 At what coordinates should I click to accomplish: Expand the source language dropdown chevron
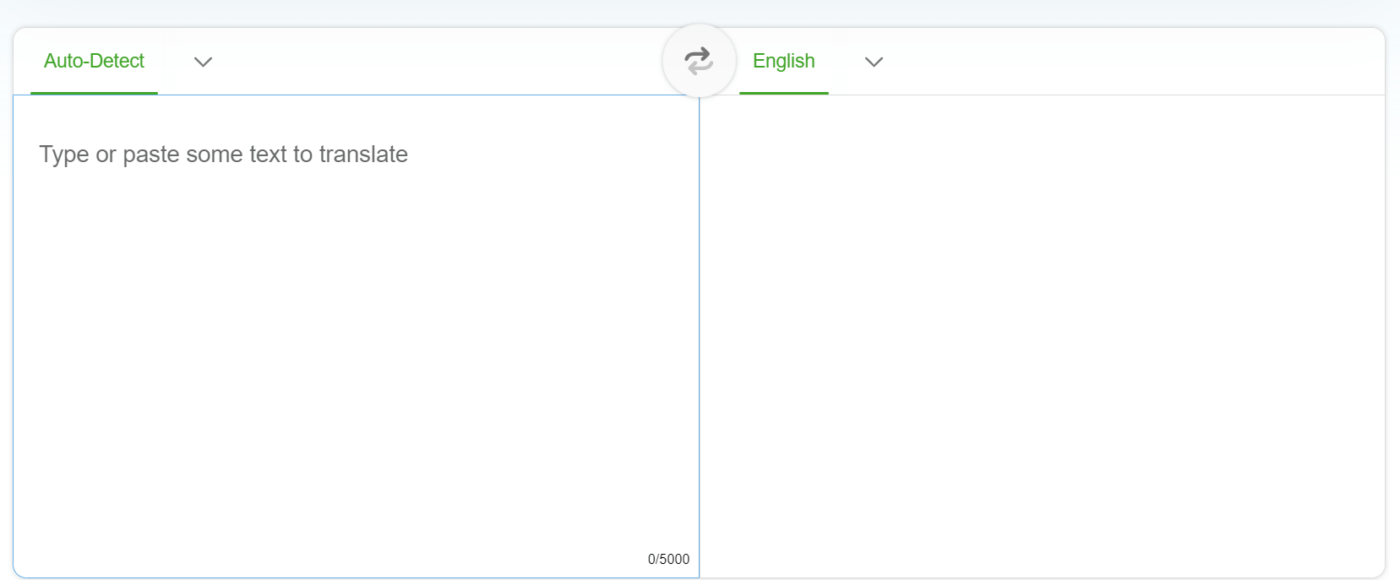[x=203, y=62]
